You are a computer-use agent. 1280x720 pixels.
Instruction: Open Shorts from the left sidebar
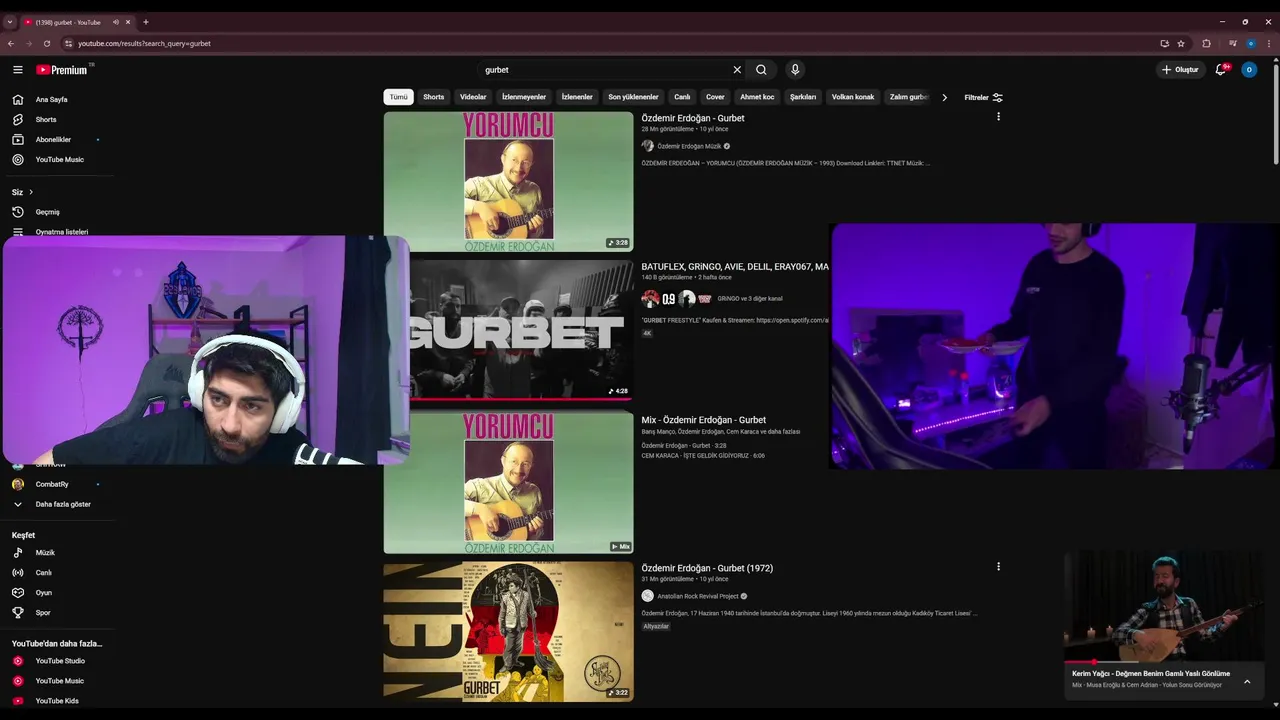pos(46,120)
